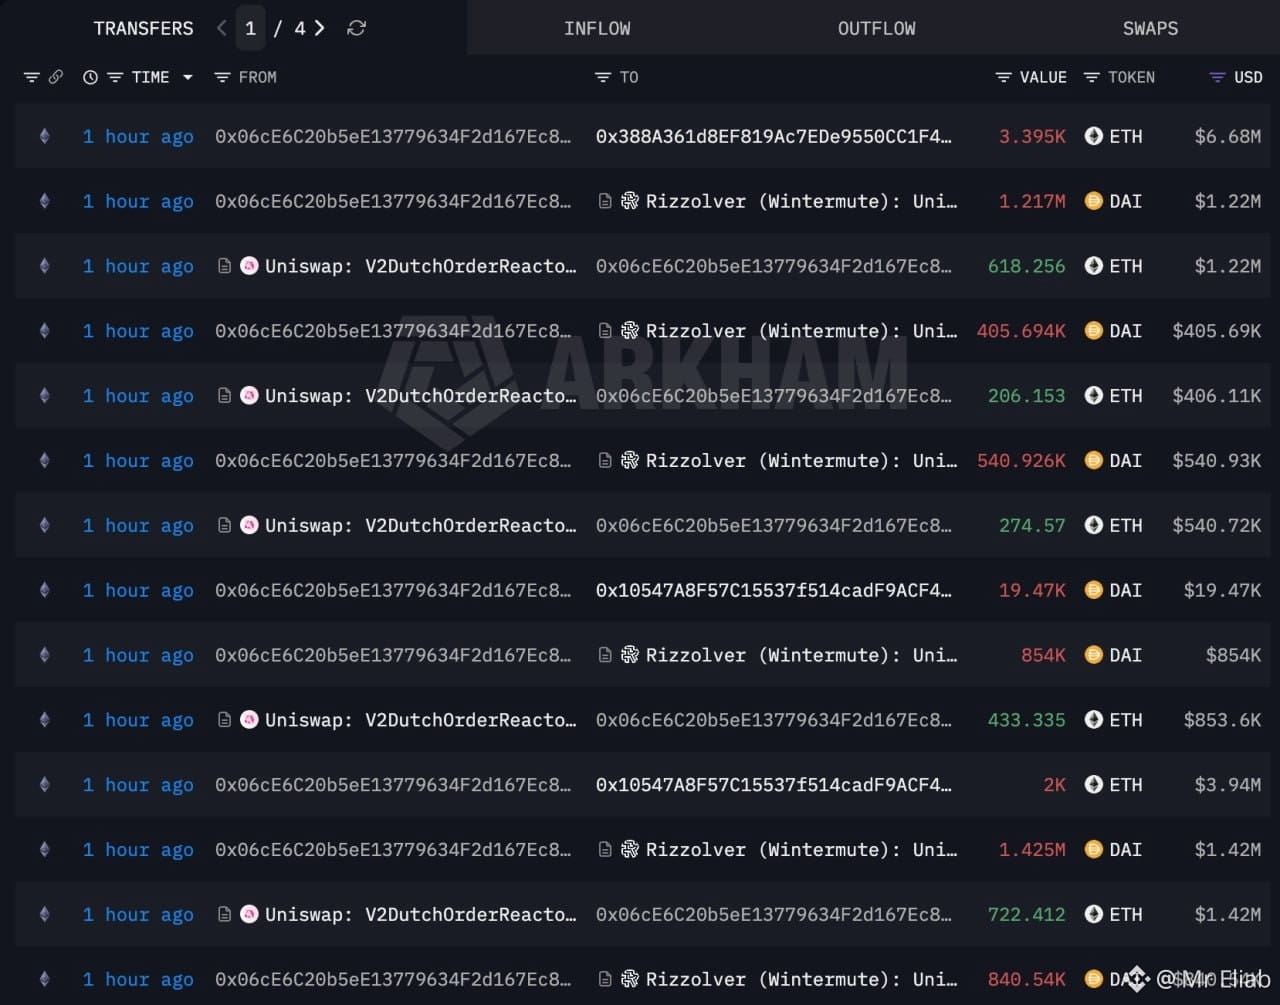Open the sender address in the 1.425M DAI row
The image size is (1280, 1005).
pyautogui.click(x=393, y=849)
